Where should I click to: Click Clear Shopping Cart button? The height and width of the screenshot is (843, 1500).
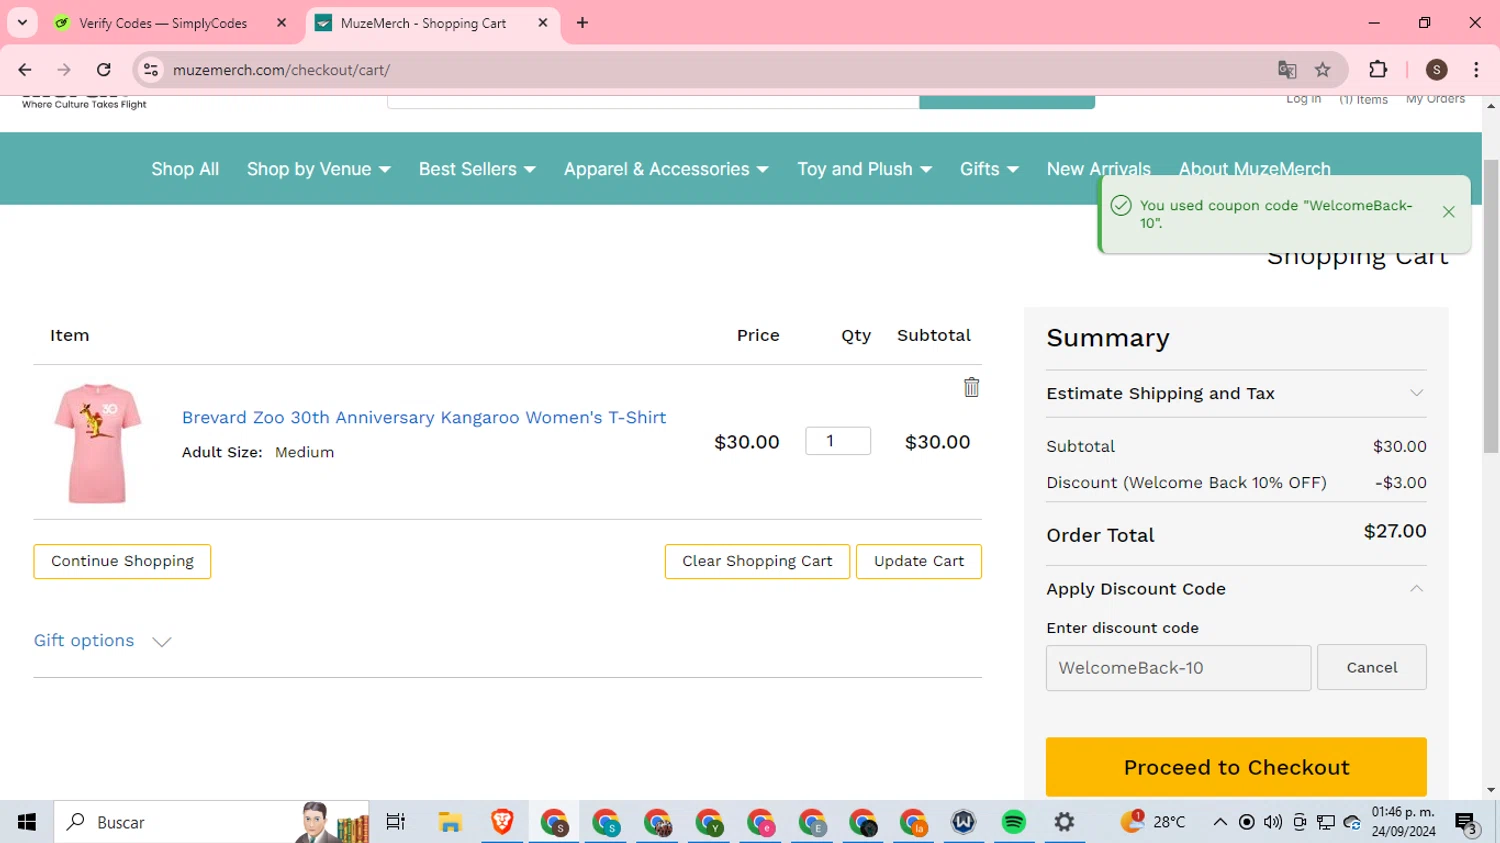click(x=757, y=561)
